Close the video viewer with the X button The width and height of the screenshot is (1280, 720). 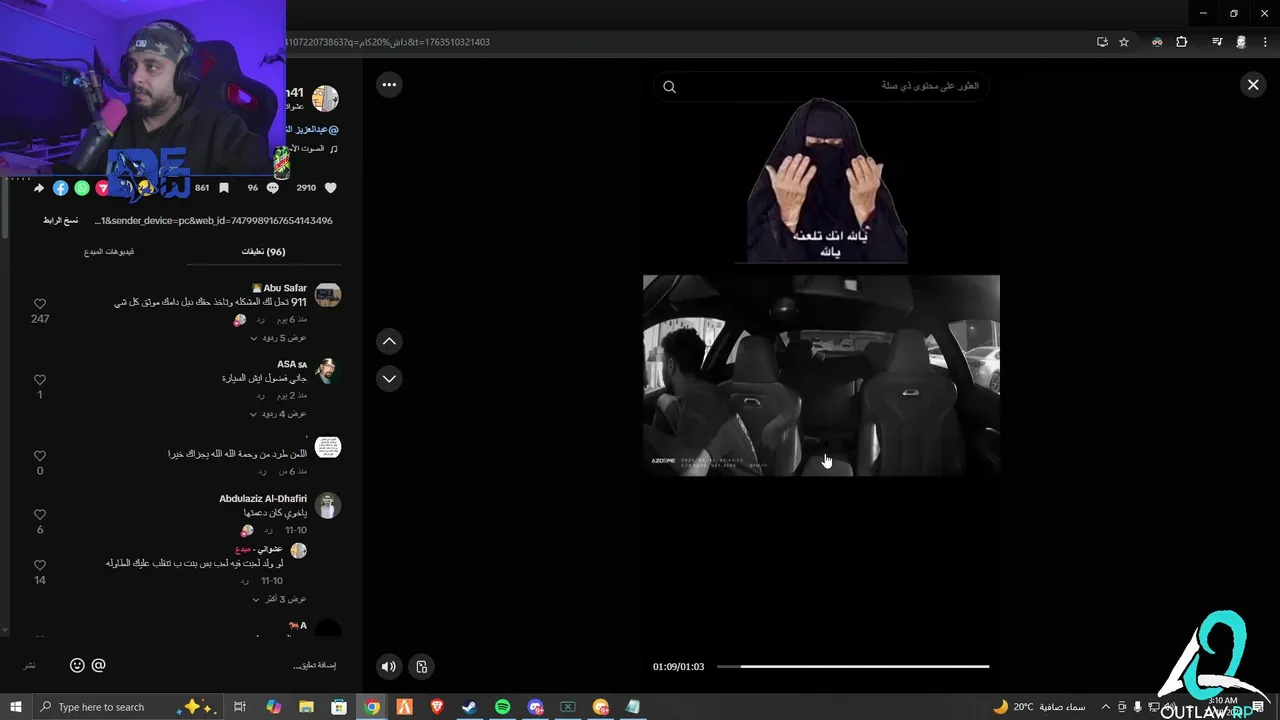[x=1253, y=85]
